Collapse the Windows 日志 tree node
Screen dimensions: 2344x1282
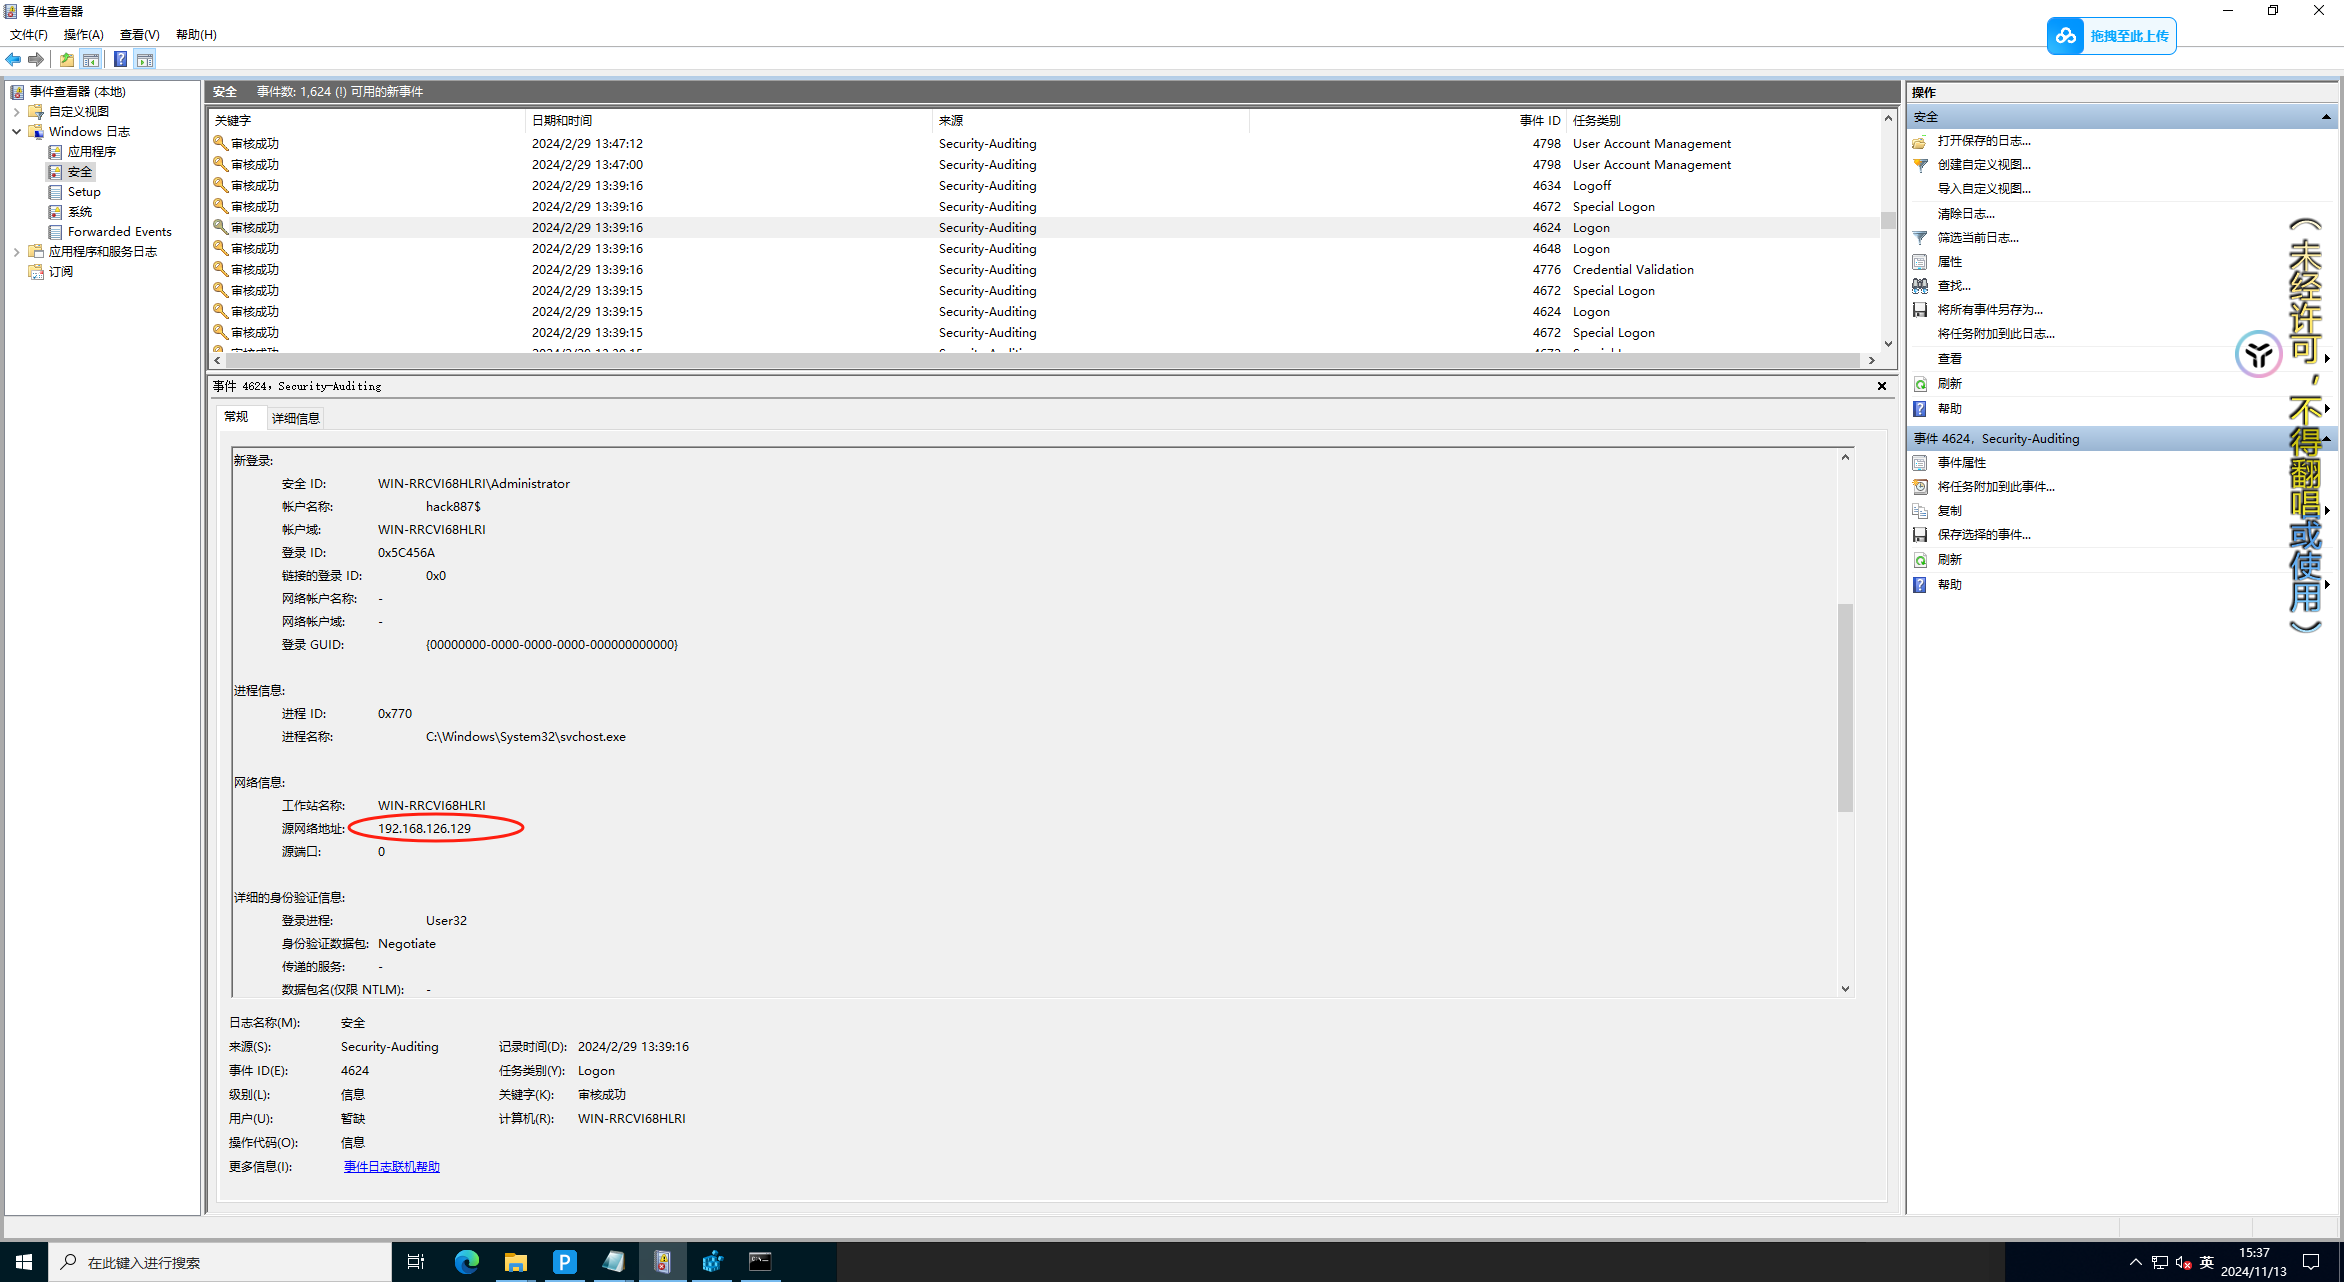pyautogui.click(x=16, y=132)
